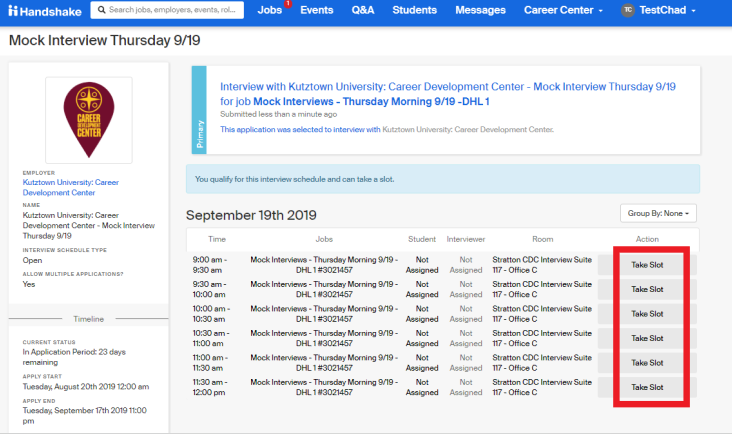This screenshot has height=434, width=732.
Task: Open the Q&A section
Action: pos(363,11)
